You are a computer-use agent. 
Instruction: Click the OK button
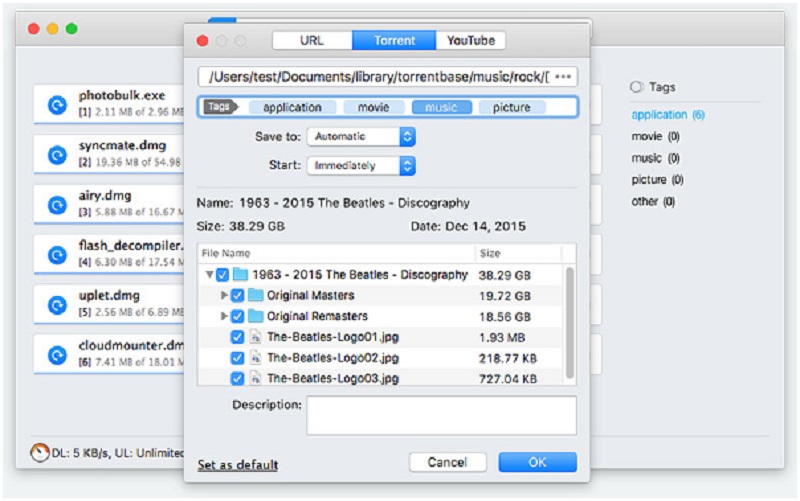point(537,463)
